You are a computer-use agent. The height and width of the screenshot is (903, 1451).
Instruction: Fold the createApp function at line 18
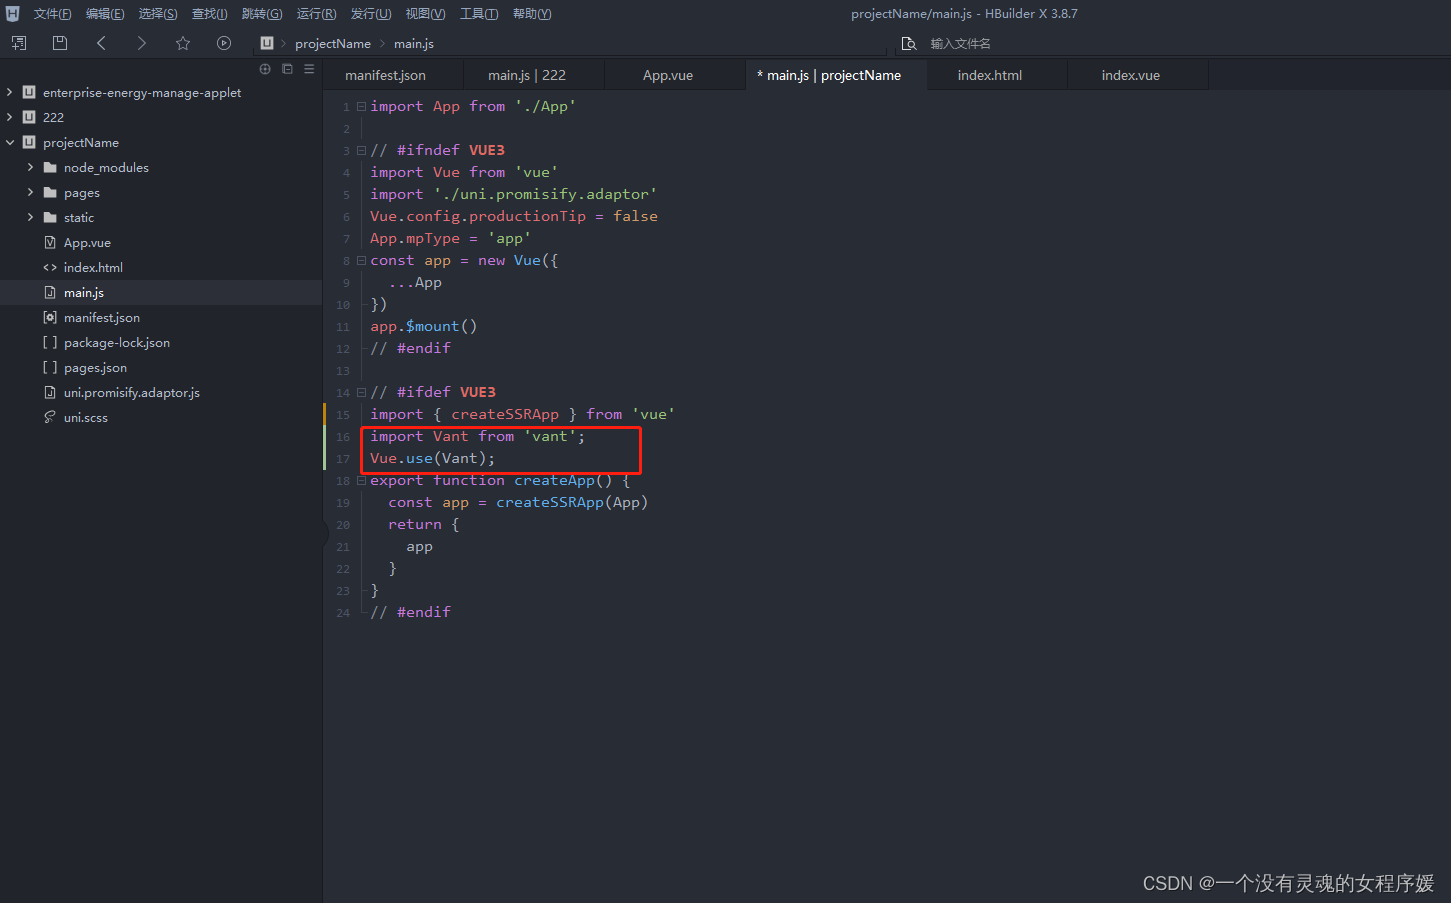point(361,480)
